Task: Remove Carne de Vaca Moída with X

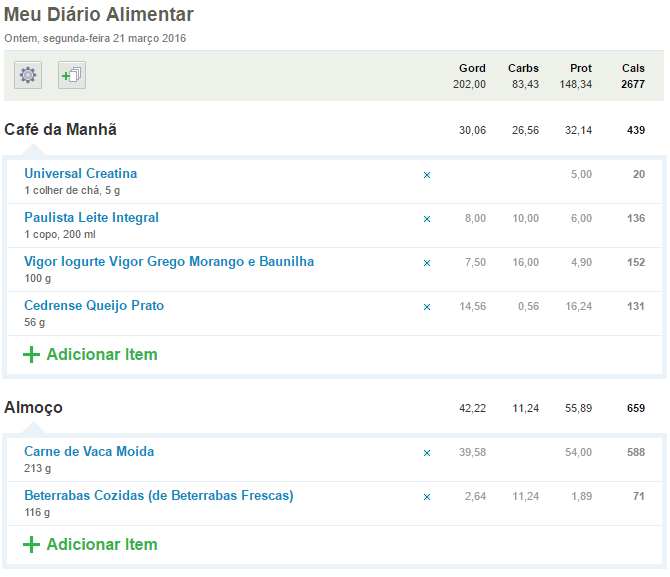Action: (x=426, y=453)
